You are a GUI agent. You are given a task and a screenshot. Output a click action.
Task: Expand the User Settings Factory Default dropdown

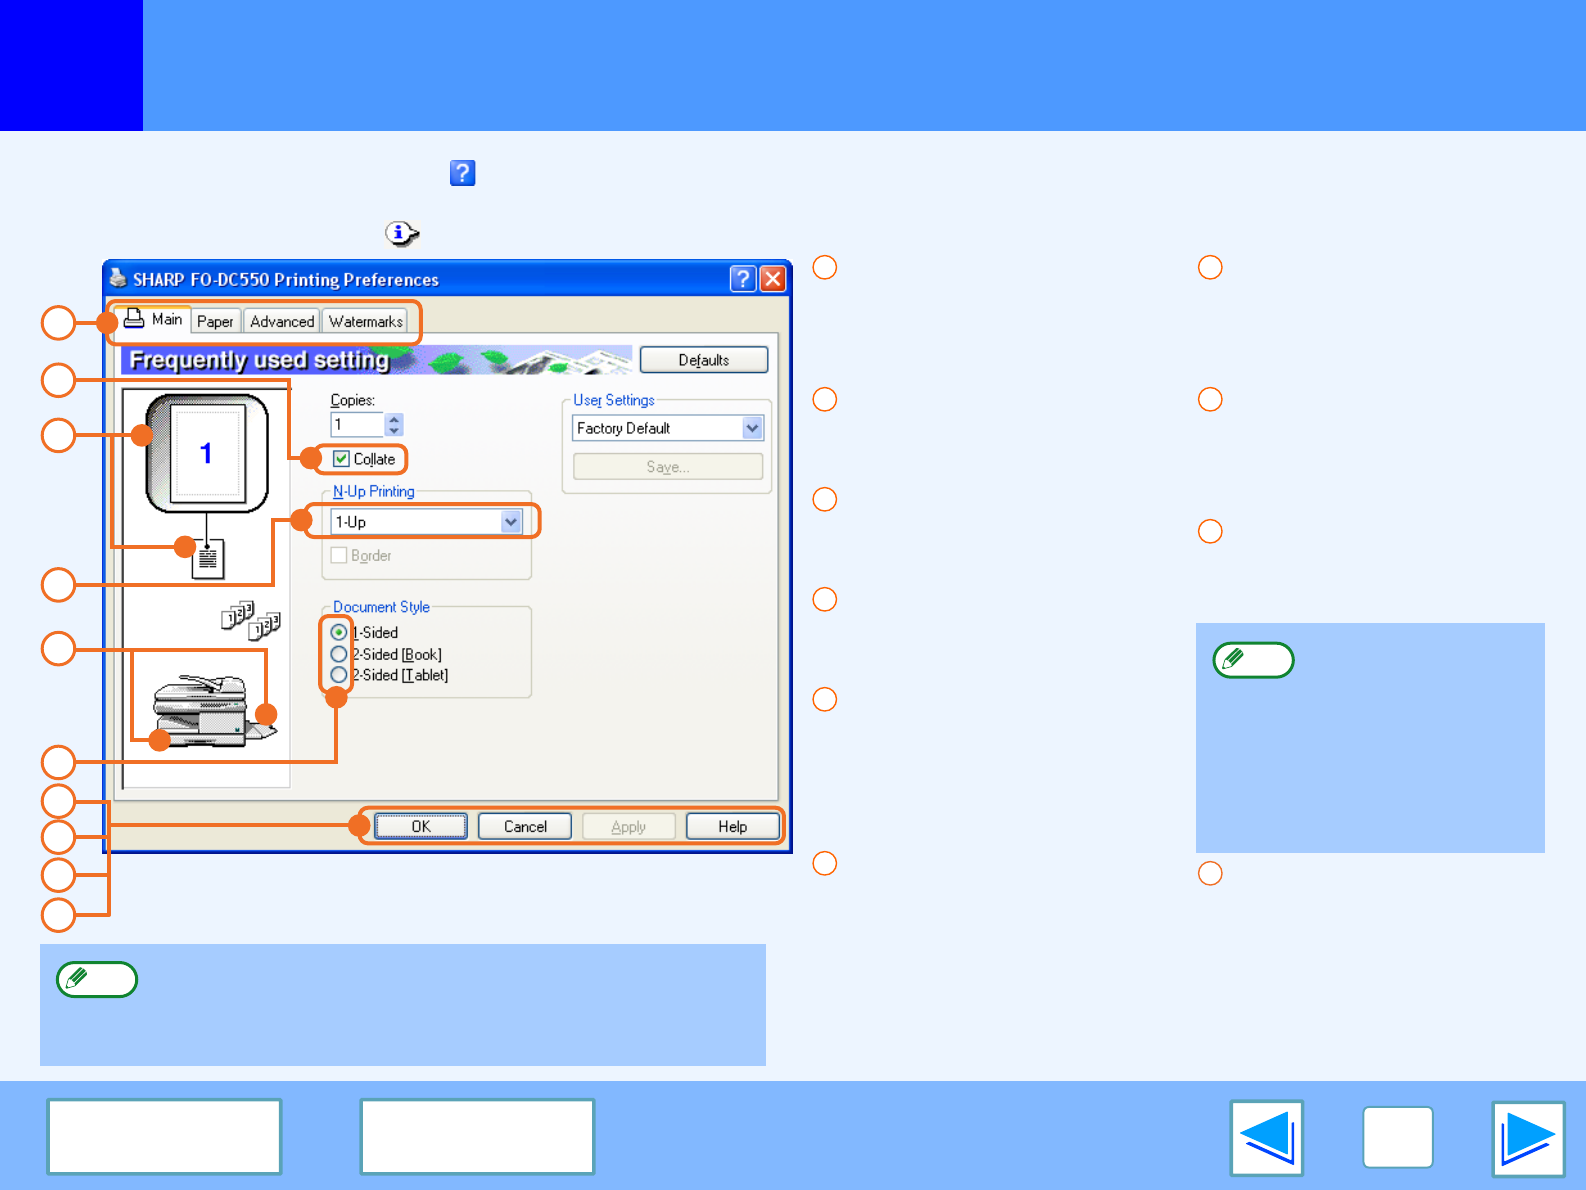click(752, 428)
